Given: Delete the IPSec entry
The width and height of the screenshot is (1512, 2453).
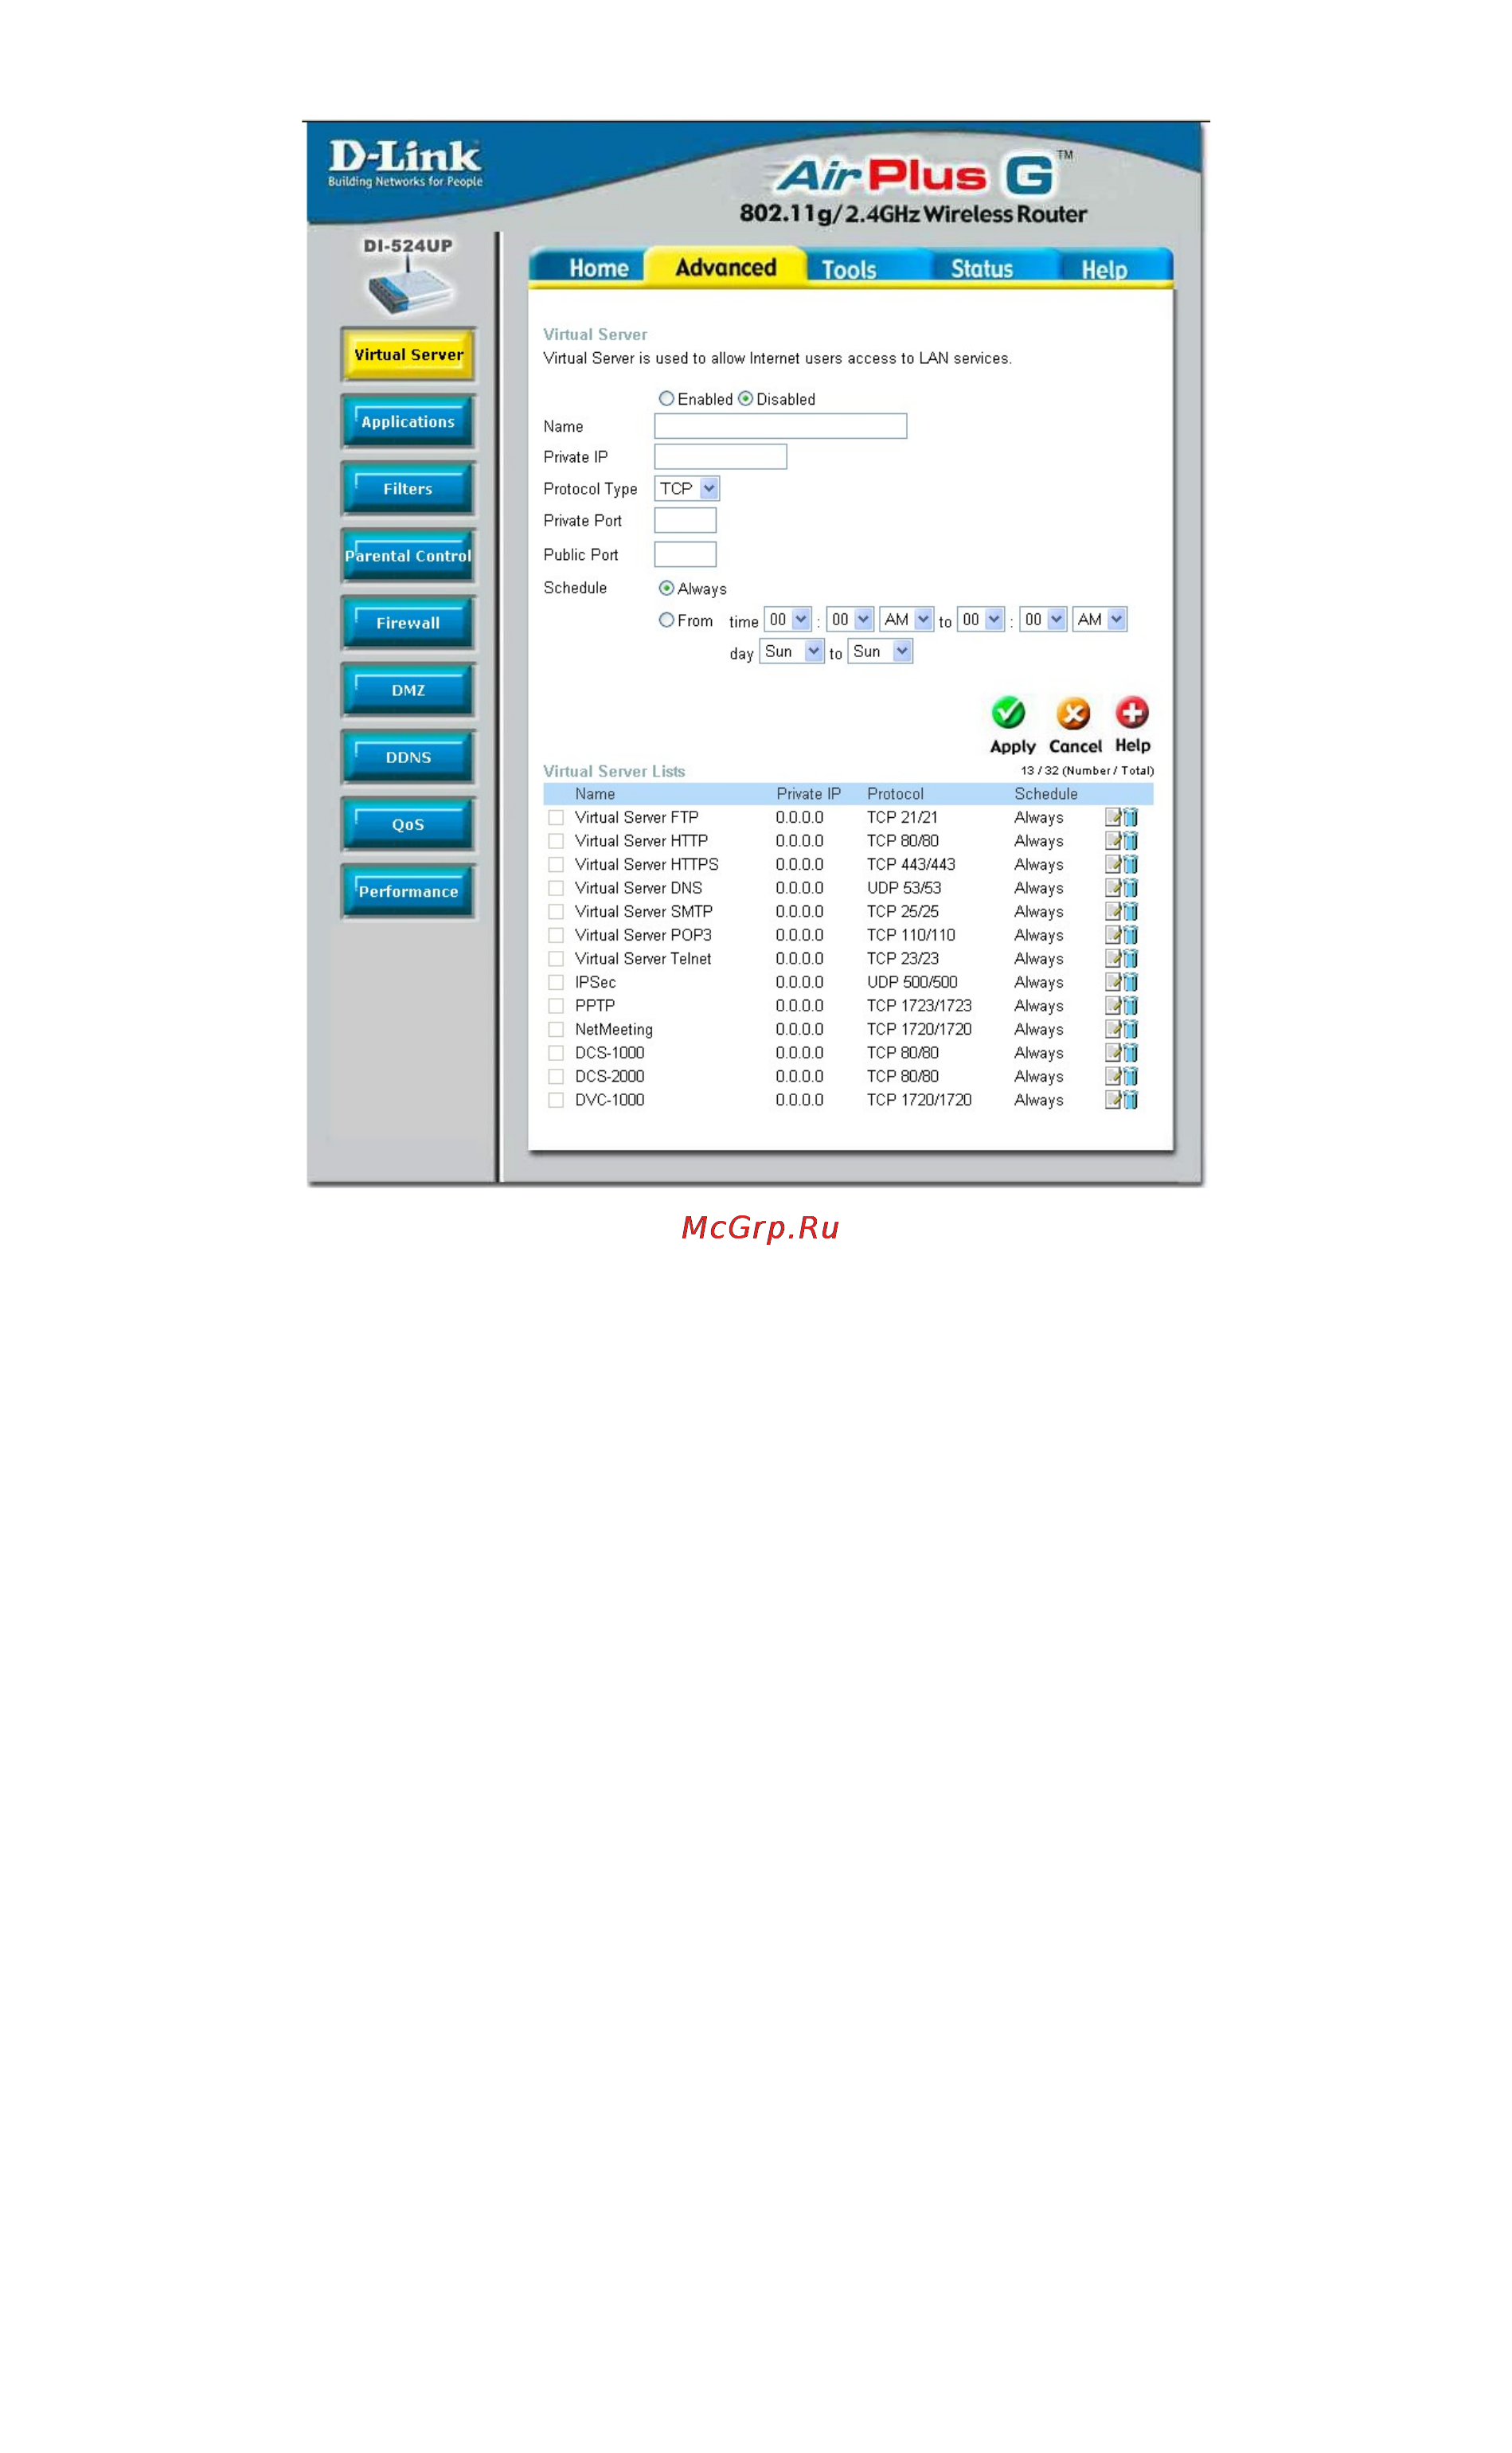Looking at the screenshot, I should click(1130, 982).
